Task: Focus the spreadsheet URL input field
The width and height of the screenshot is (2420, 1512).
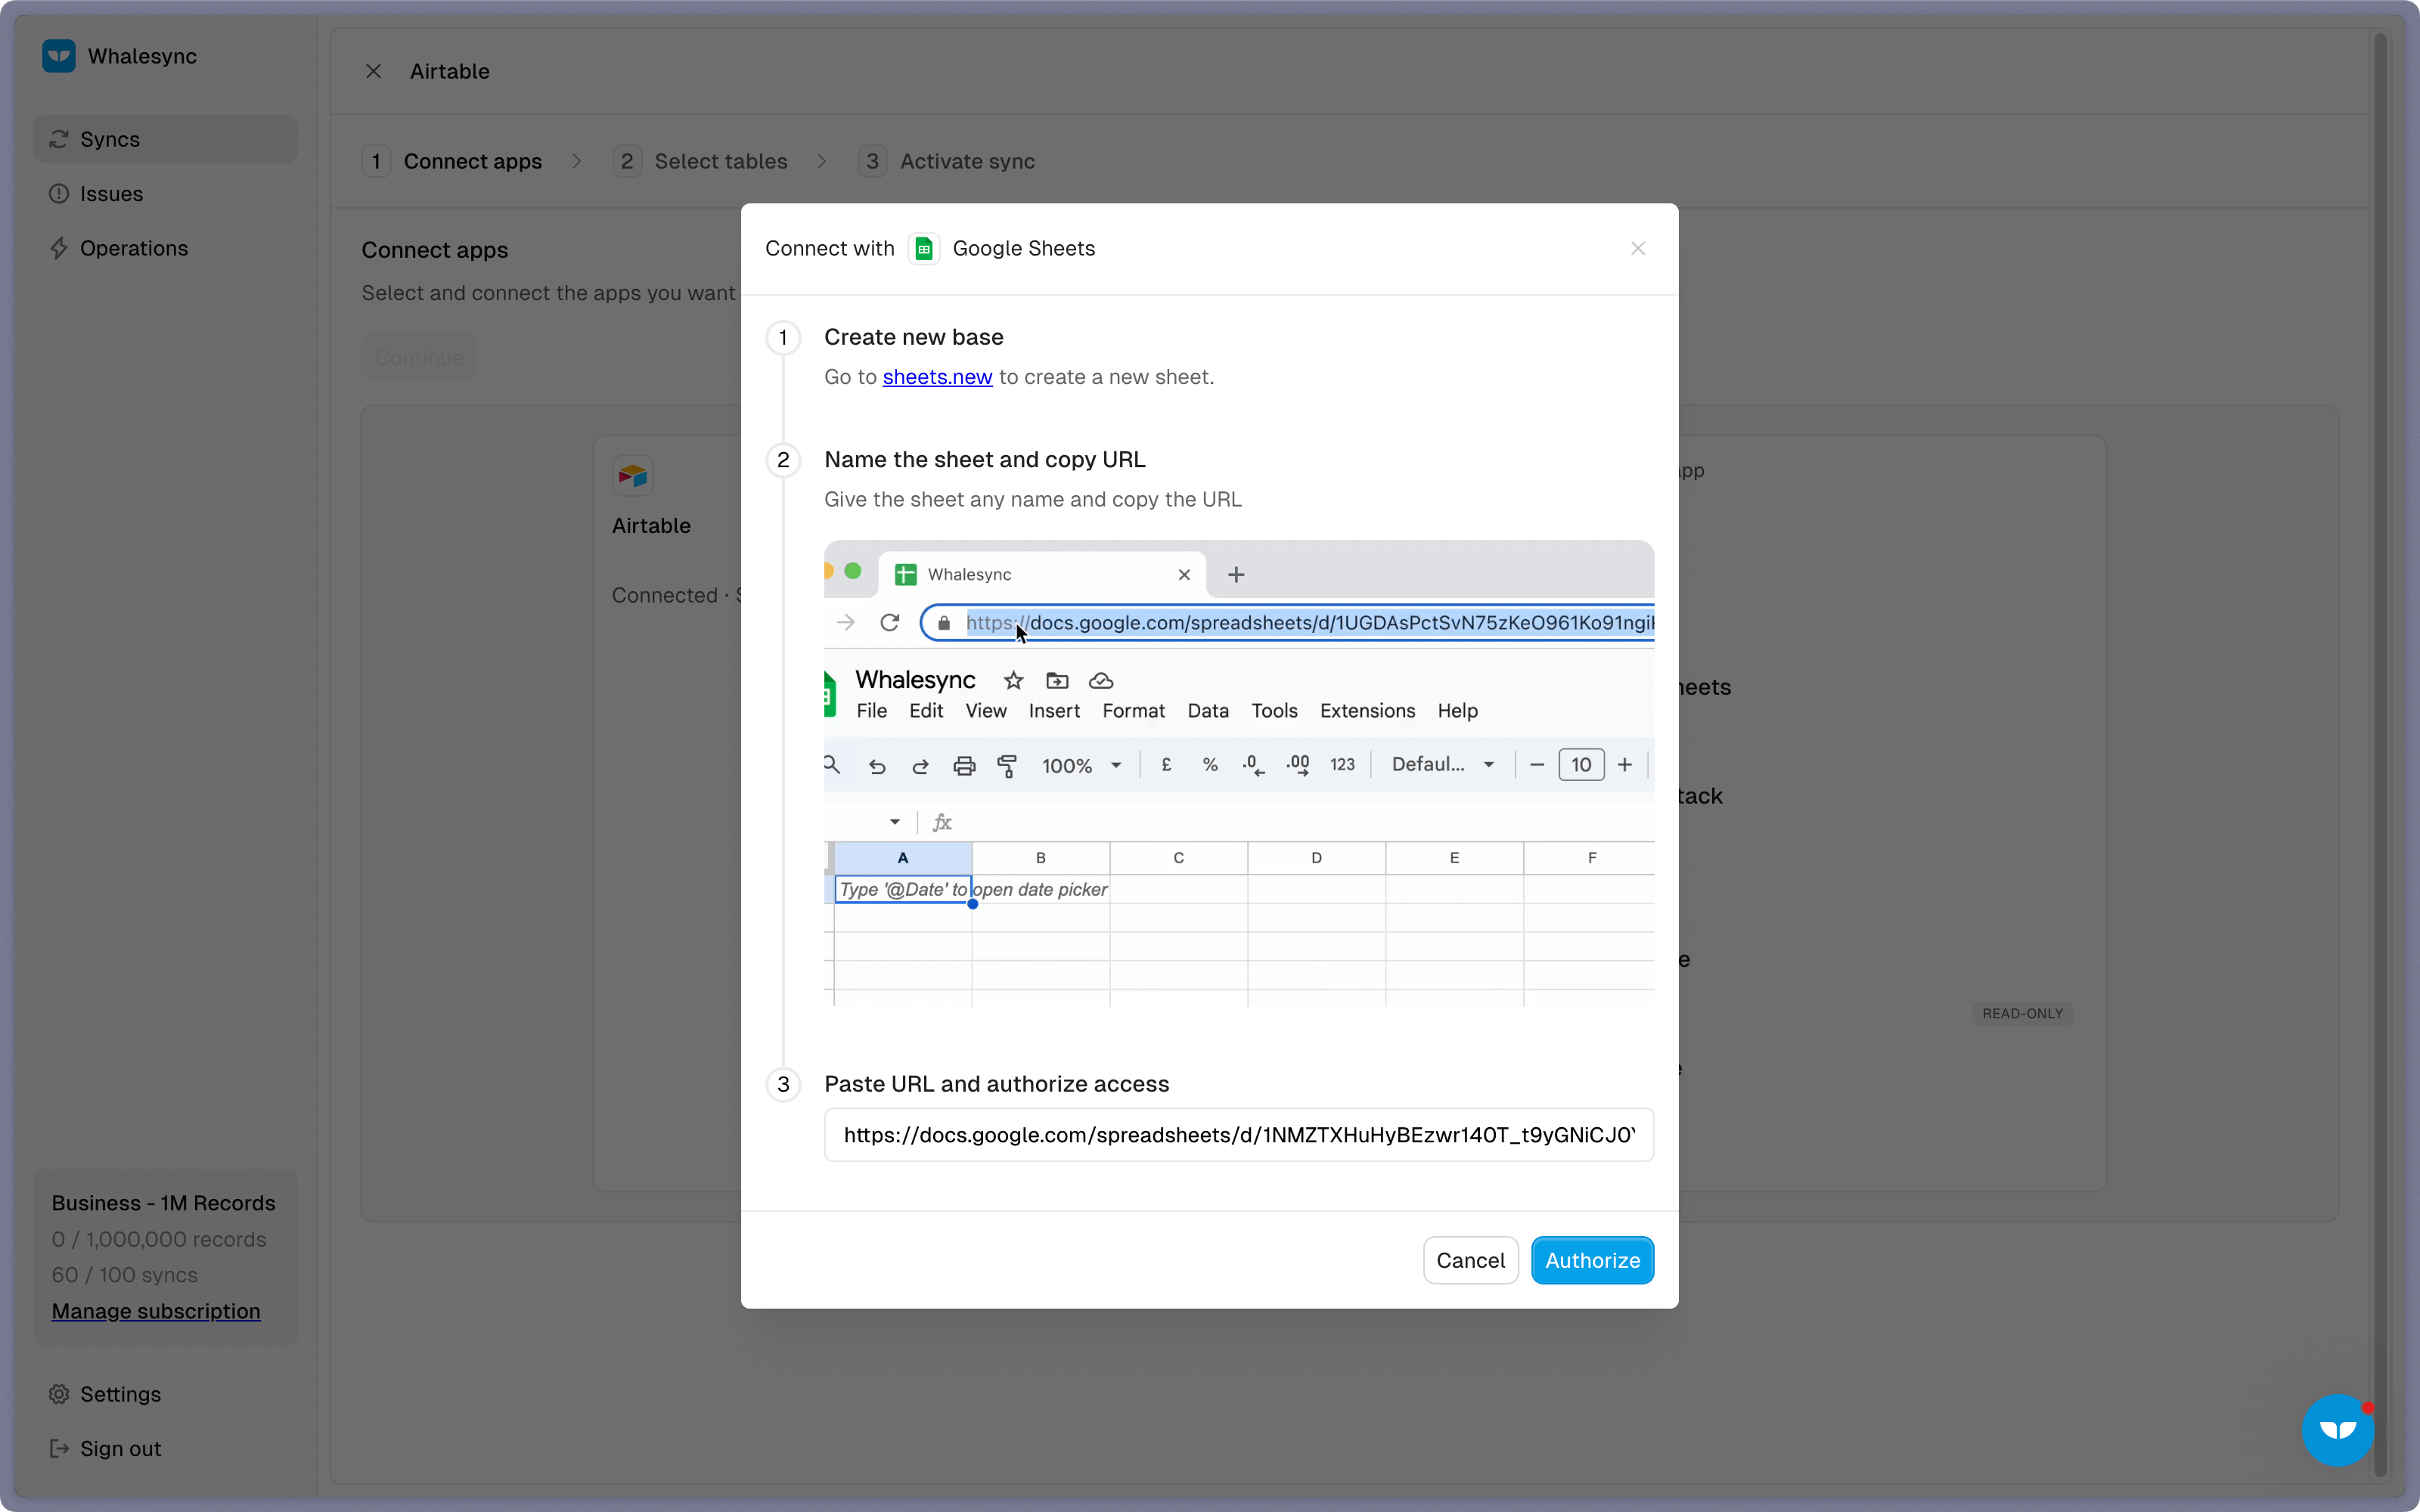Action: pos(1239,1135)
